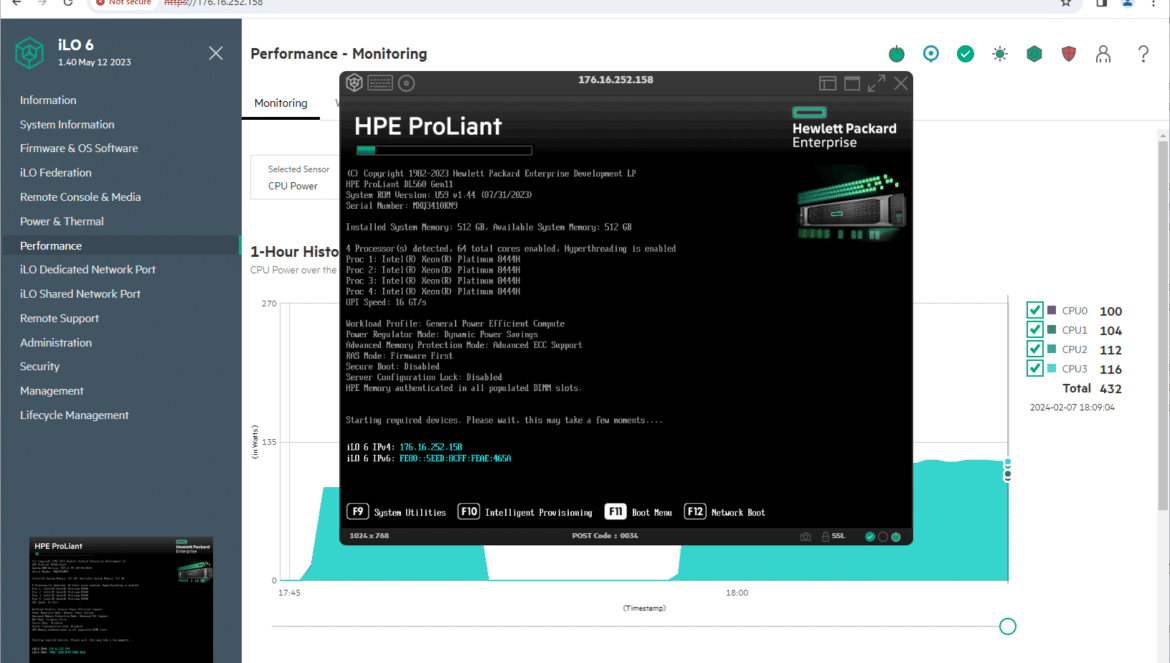The width and height of the screenshot is (1170, 663).
Task: Click the Not secure badge in address bar
Action: click(122, 3)
